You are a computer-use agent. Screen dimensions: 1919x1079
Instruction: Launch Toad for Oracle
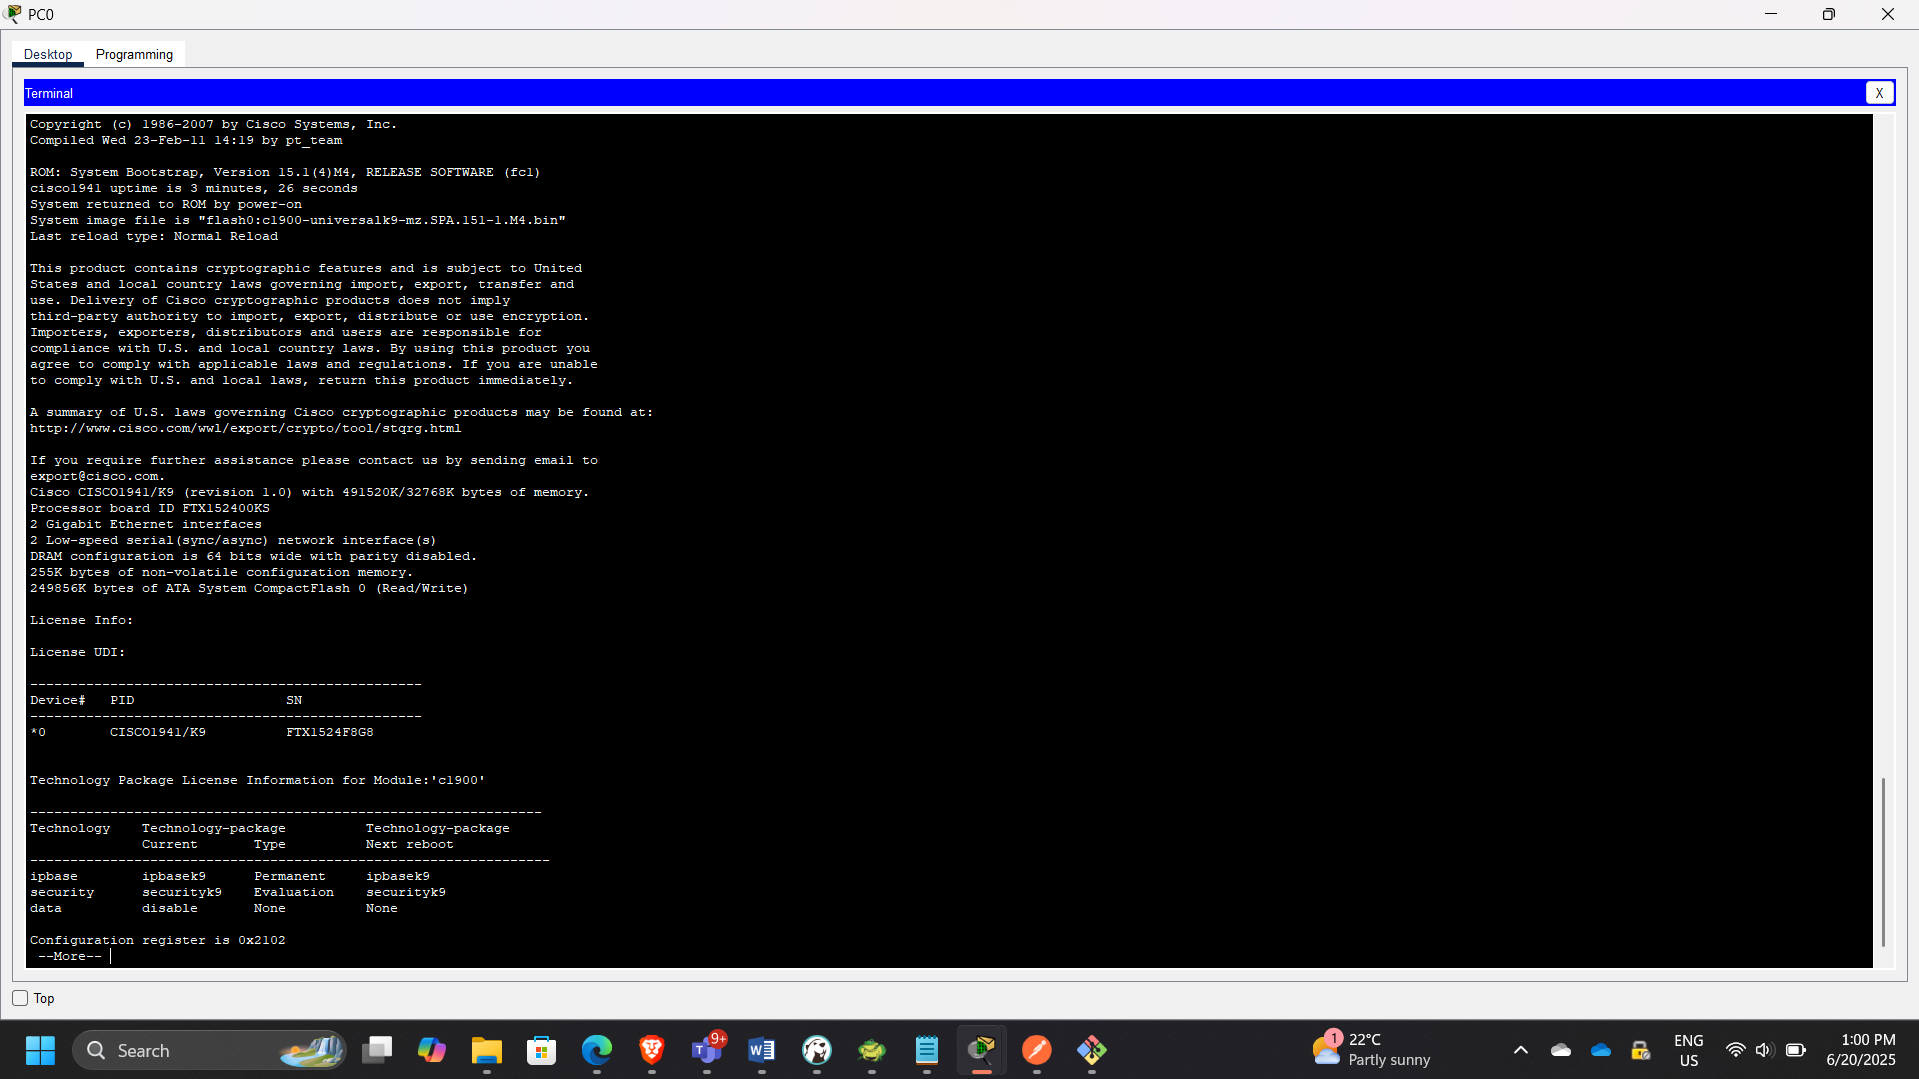point(871,1050)
